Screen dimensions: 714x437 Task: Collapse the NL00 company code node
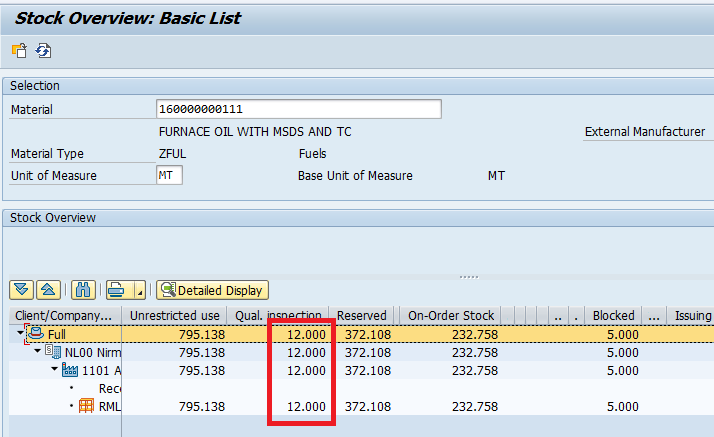click(x=38, y=351)
